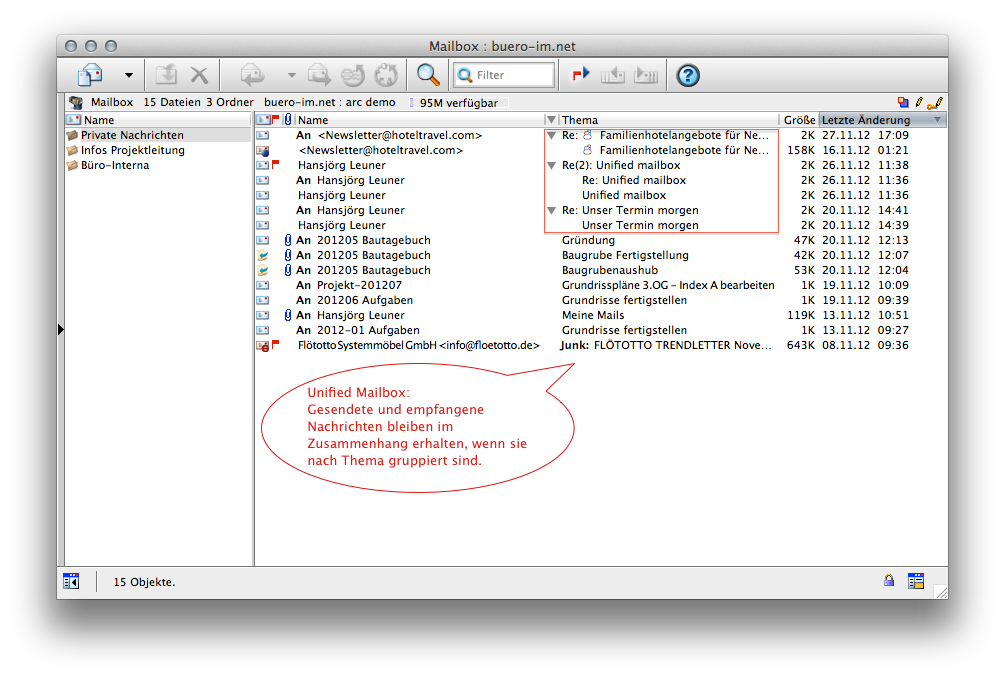
Task: Sort by 'Größe' column header
Action: 798,120
